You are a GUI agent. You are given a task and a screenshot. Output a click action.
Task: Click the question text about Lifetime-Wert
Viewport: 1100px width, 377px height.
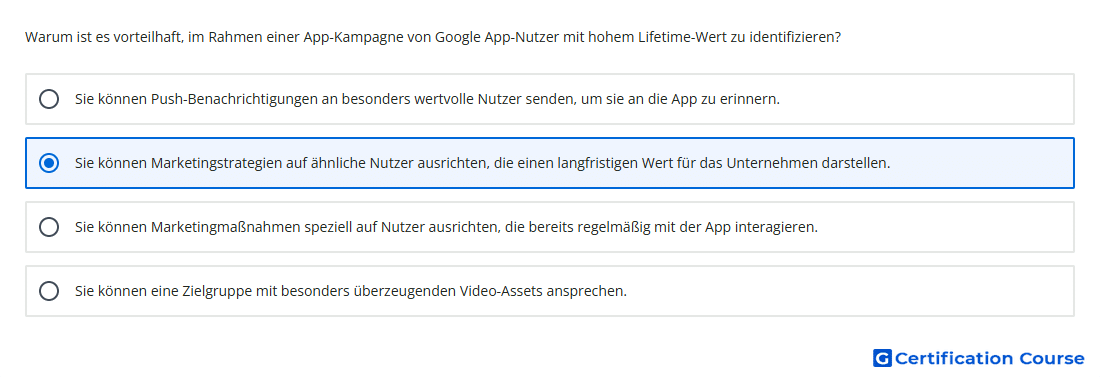pos(433,37)
